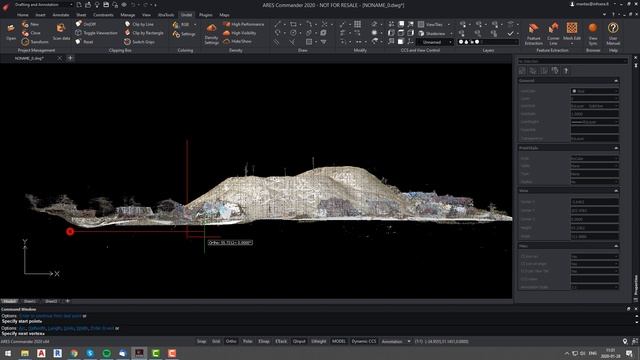Image resolution: width=640 pixels, height=360 pixels.
Task: Click Dynamic CCS in status bar
Action: (364, 341)
